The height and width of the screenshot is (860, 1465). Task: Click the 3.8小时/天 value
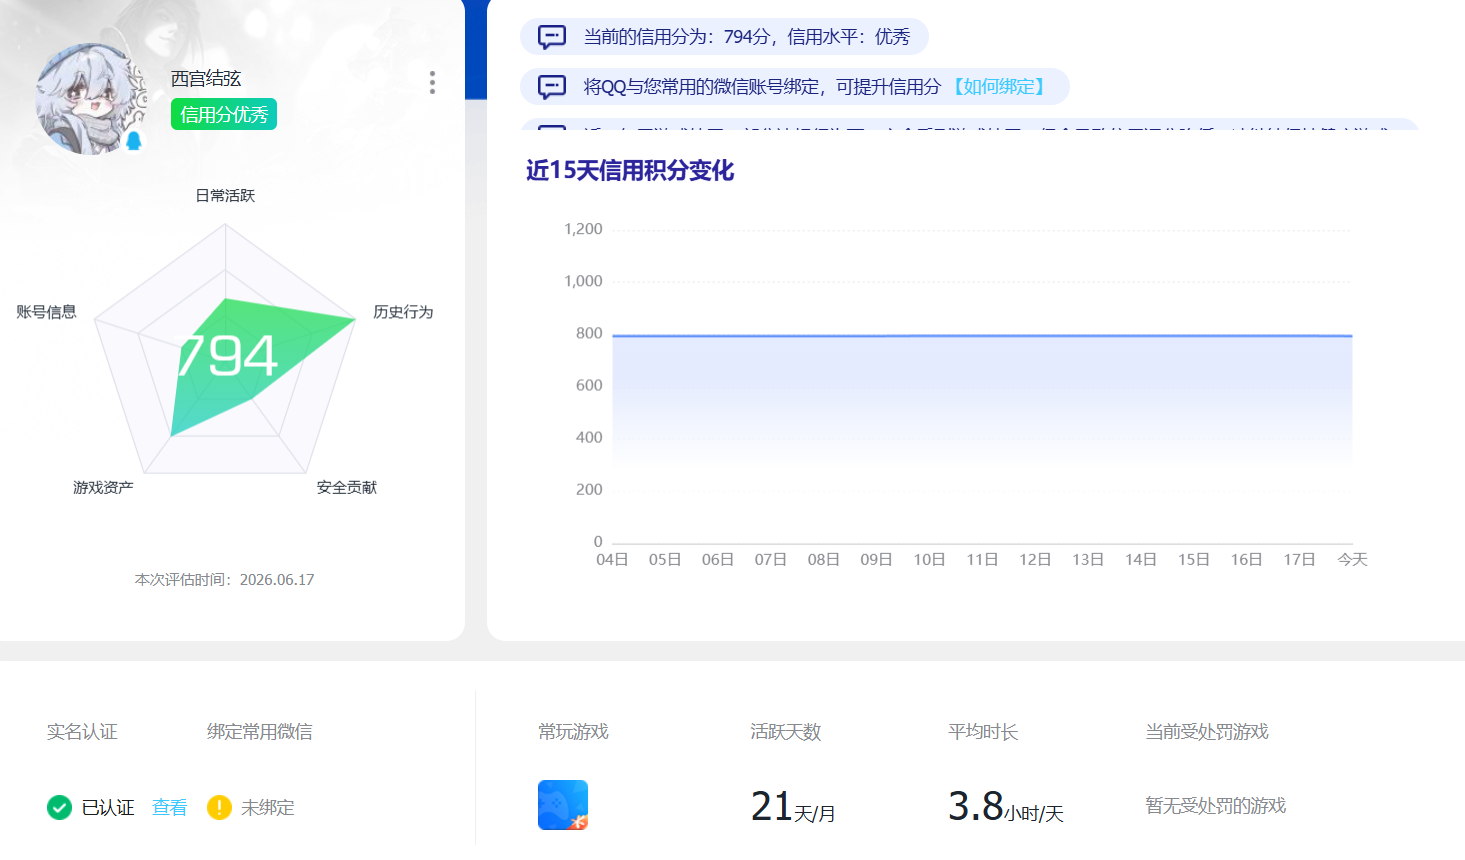pyautogui.click(x=1006, y=806)
